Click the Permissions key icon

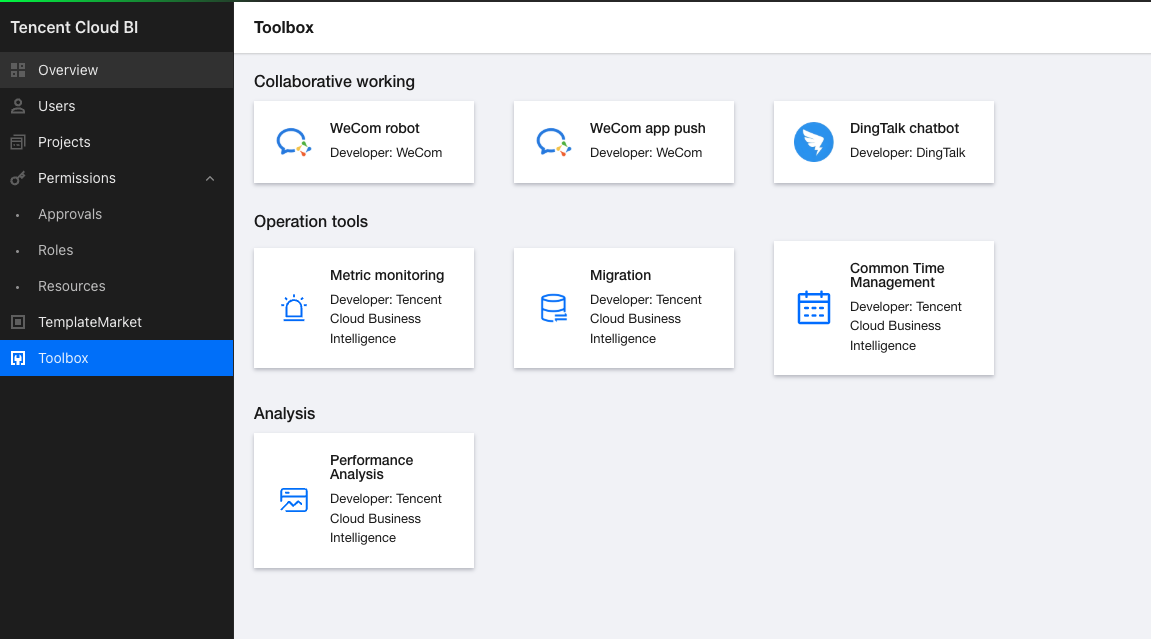click(17, 178)
